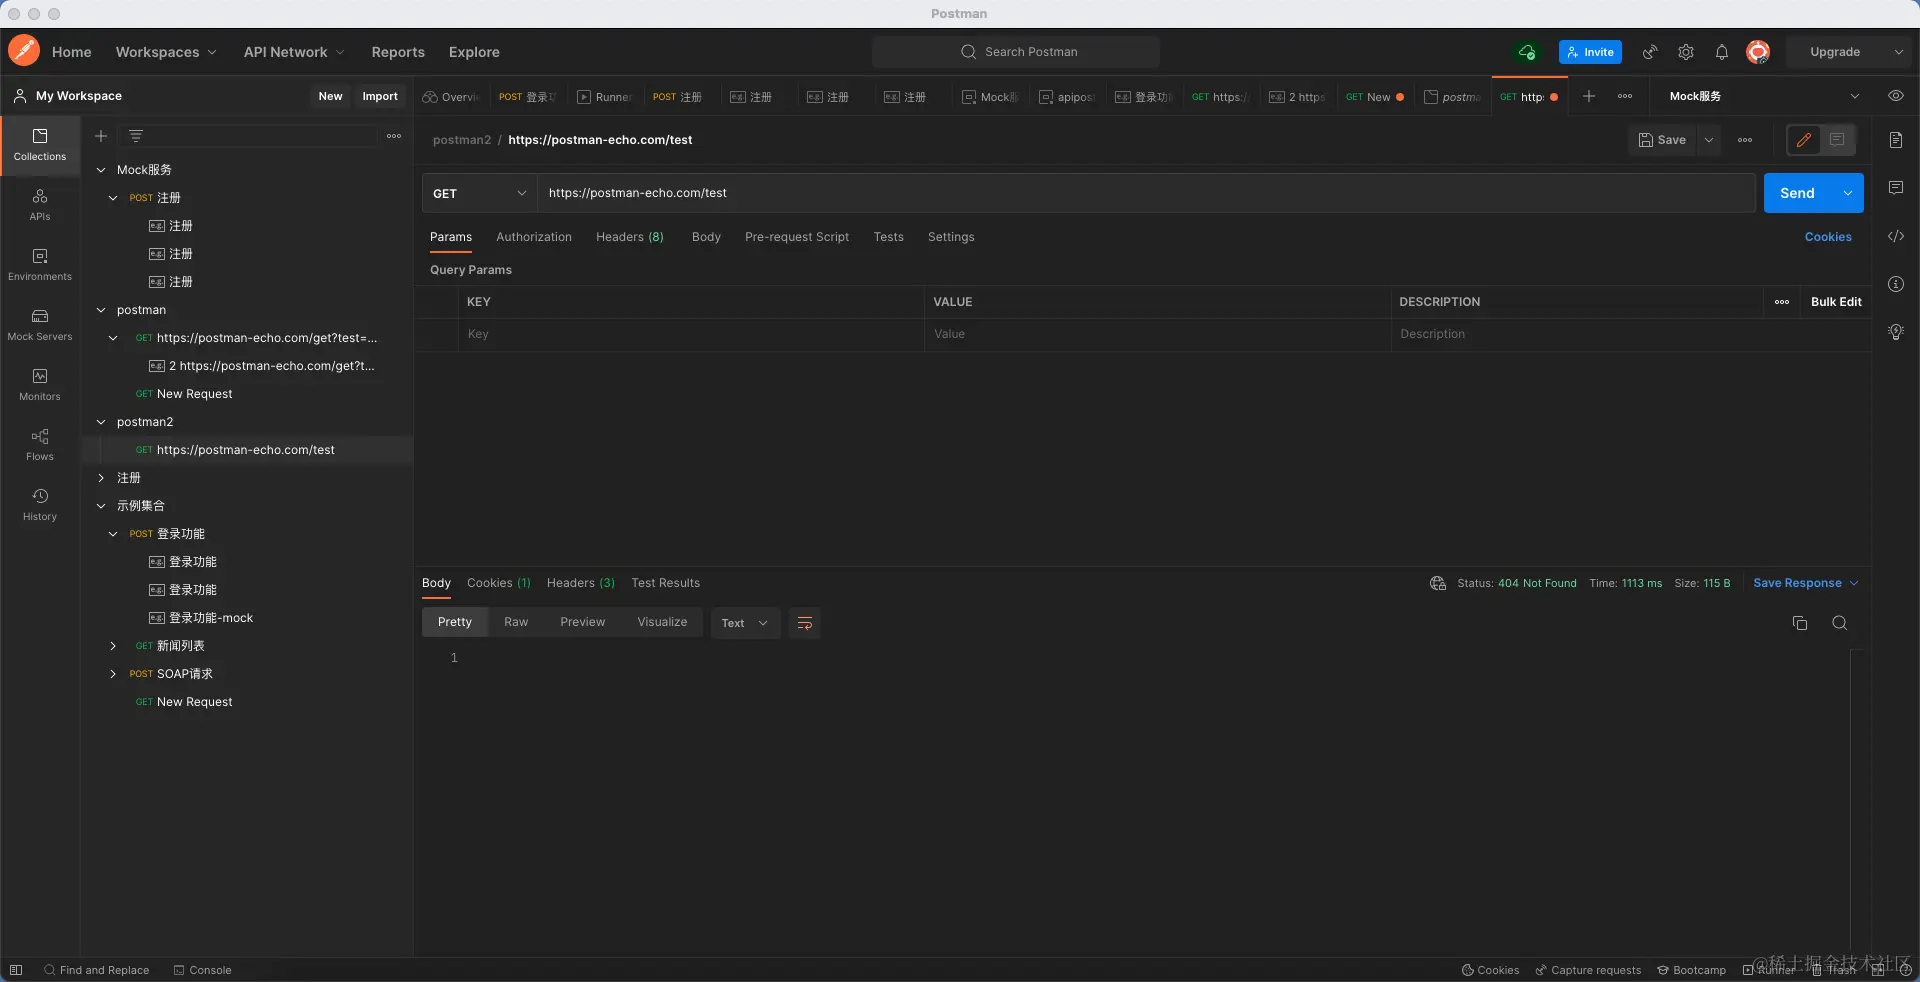
Task: Select the Raw response view
Action: coord(516,622)
